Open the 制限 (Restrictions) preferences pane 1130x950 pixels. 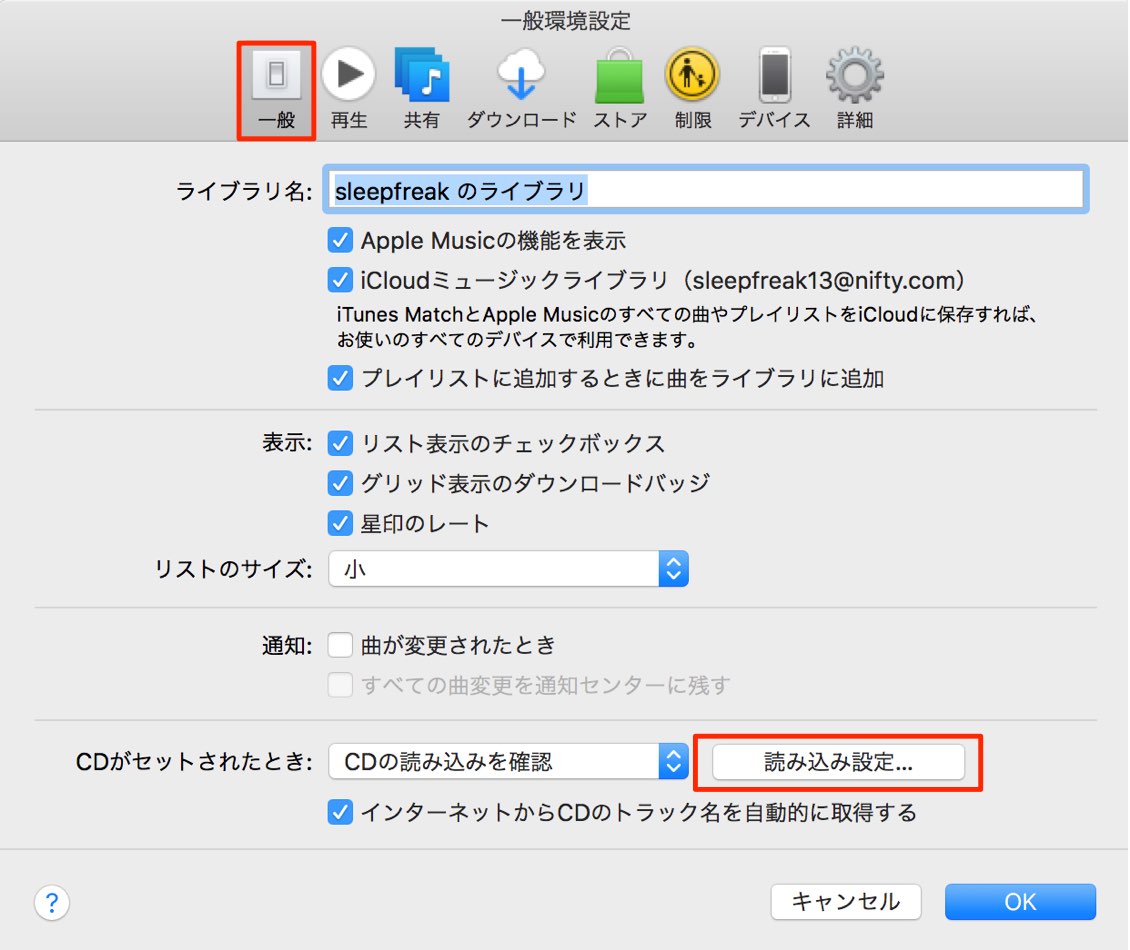coord(693,89)
